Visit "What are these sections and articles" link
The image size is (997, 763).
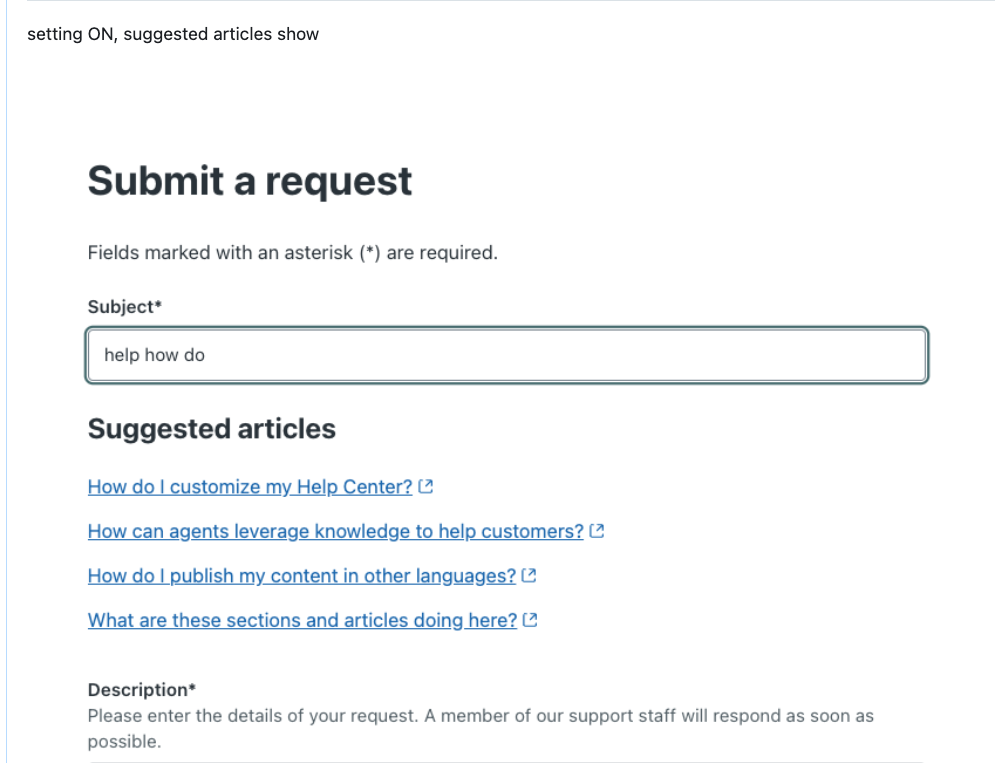pos(302,620)
